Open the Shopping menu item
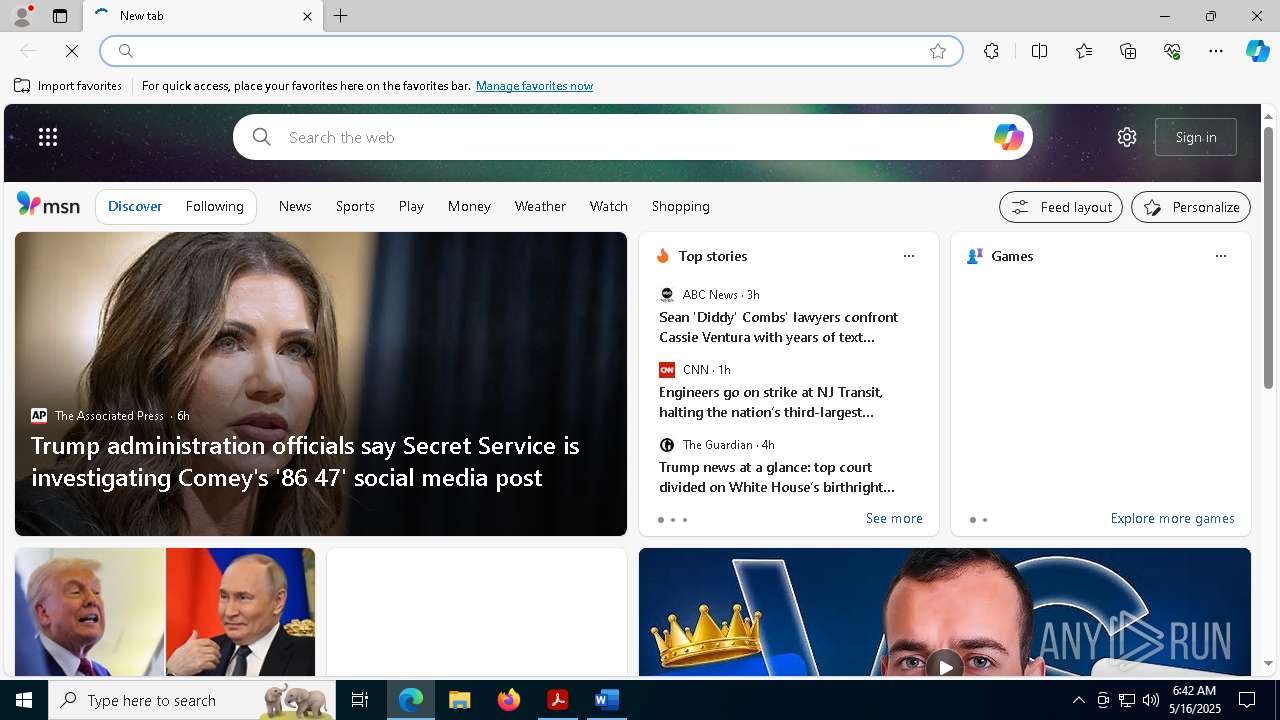Screen dimensions: 1280x720 pyautogui.click(x=680, y=206)
